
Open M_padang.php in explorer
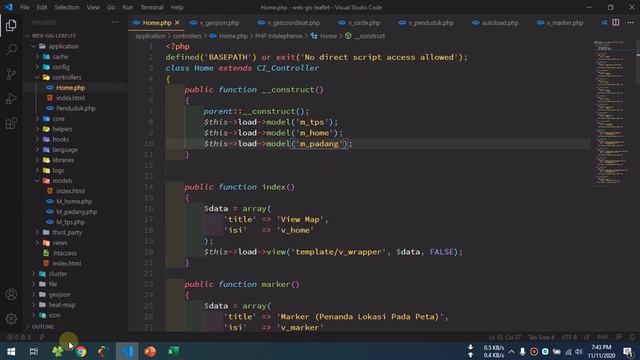click(x=76, y=212)
